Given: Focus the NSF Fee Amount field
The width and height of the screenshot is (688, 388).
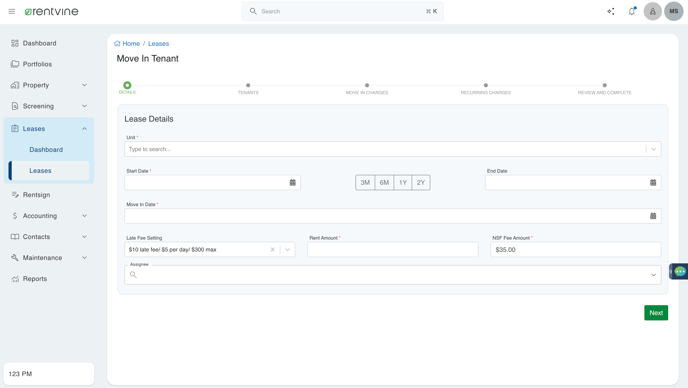Looking at the screenshot, I should pyautogui.click(x=576, y=249).
